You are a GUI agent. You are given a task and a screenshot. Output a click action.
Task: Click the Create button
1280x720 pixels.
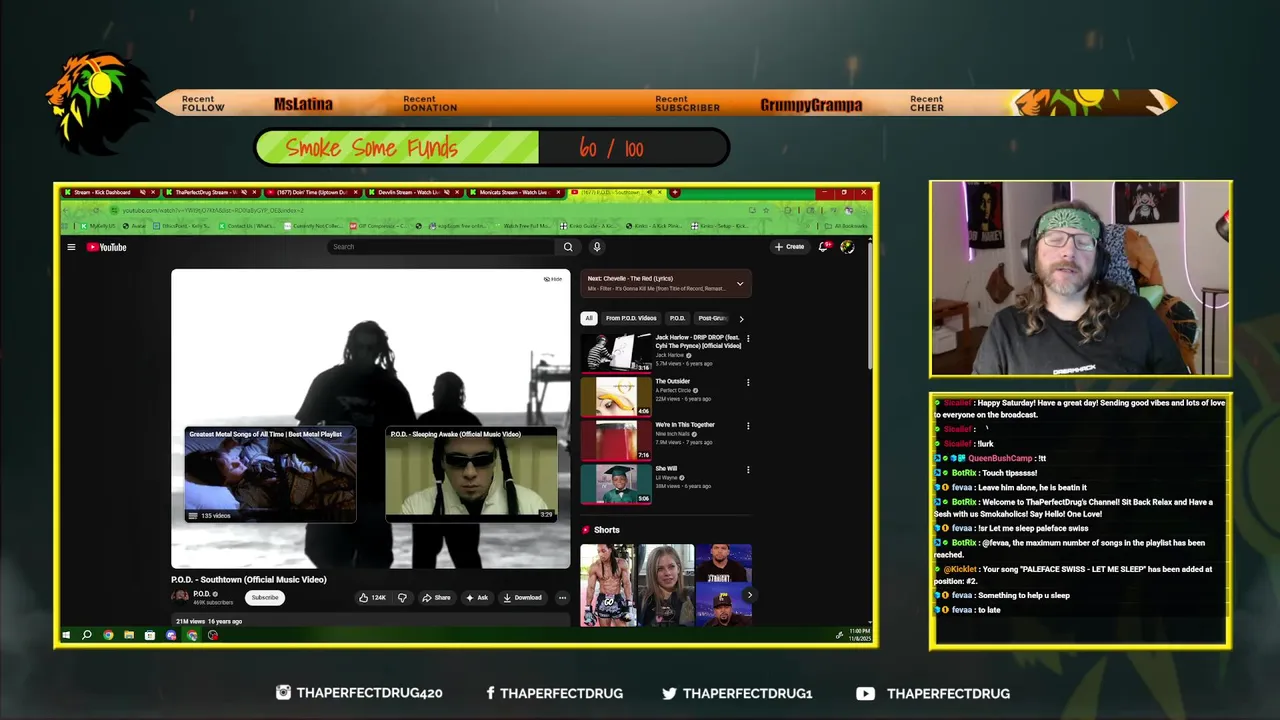pyautogui.click(x=789, y=247)
